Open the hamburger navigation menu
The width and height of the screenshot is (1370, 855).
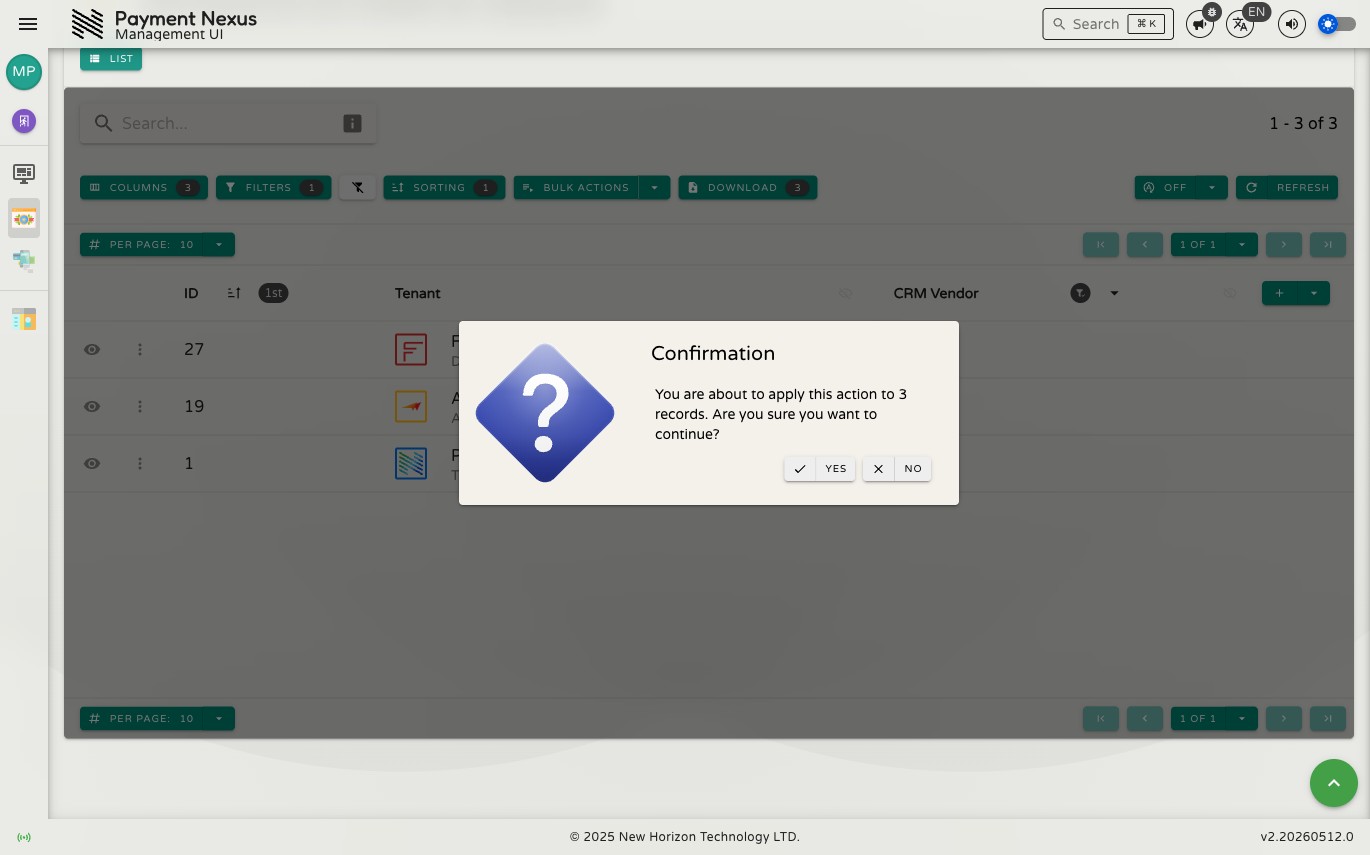point(28,24)
